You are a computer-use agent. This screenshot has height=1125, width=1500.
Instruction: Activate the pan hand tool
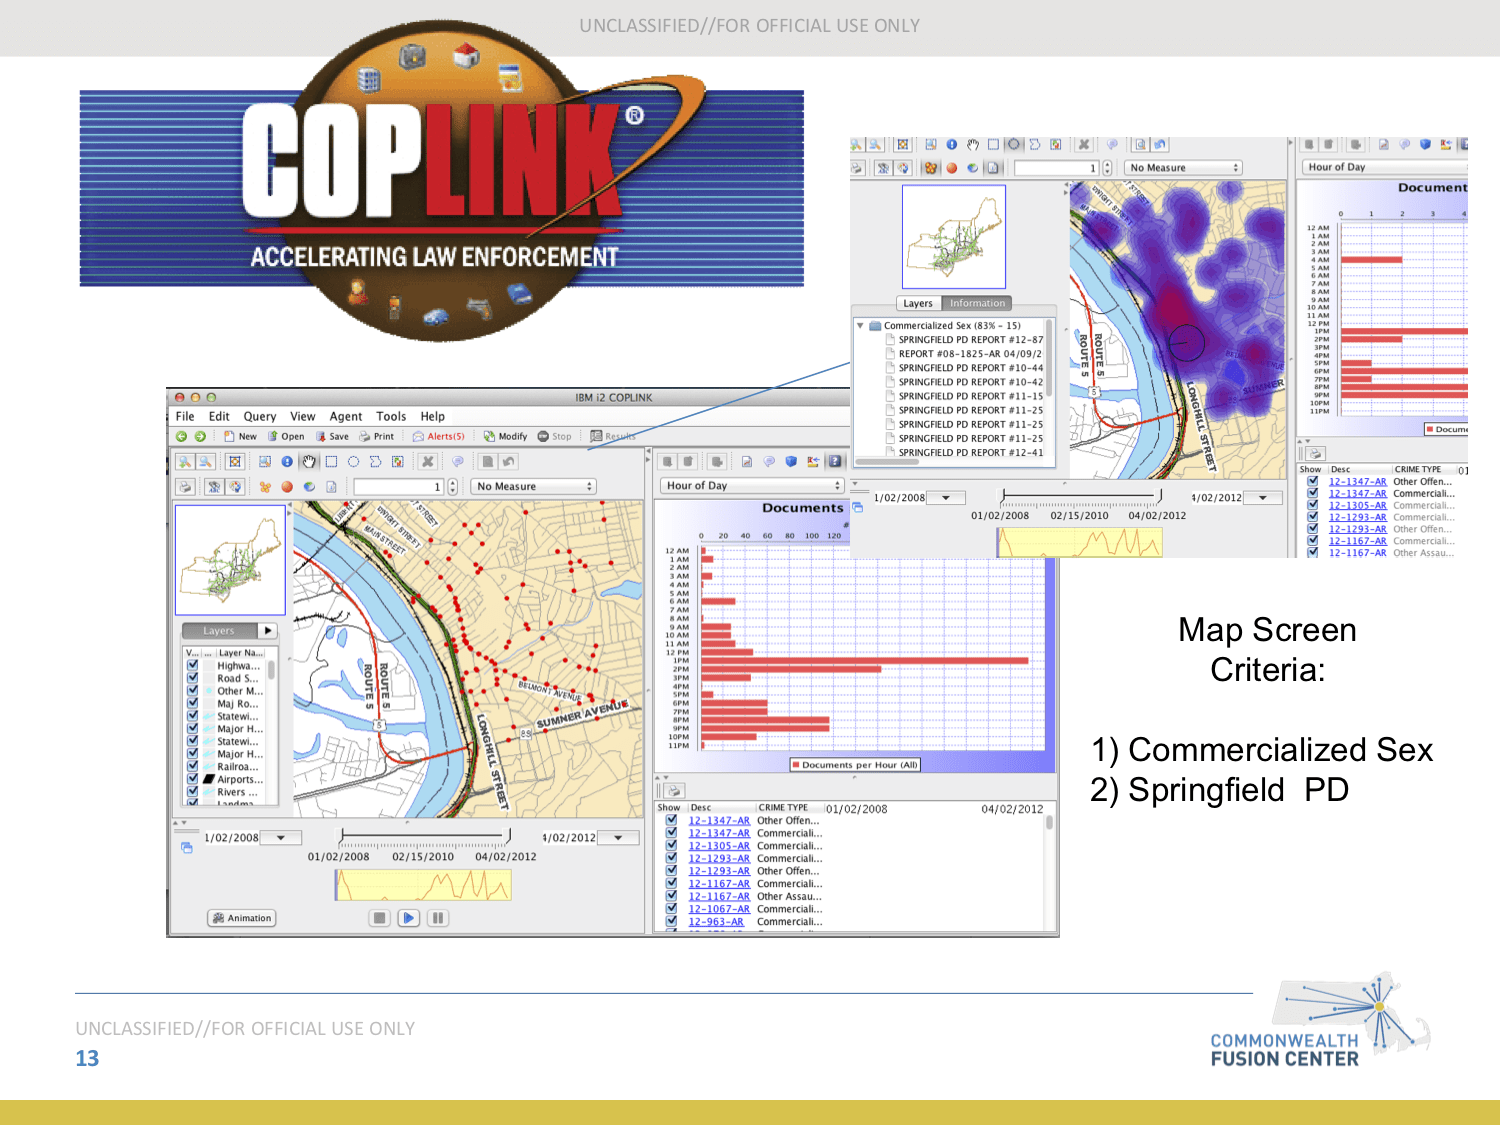(309, 461)
